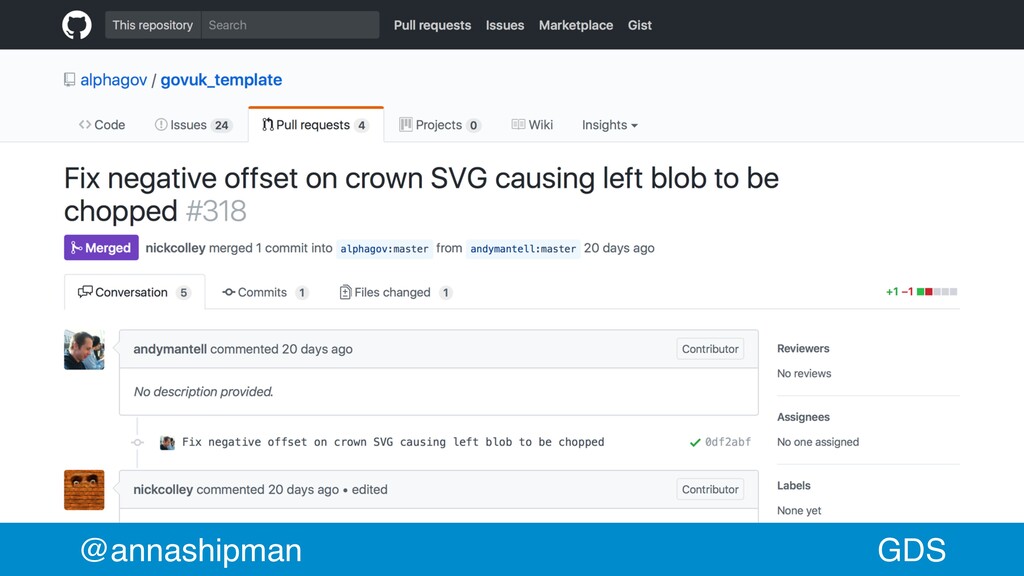Screen dimensions: 1024x576
Task: Switch to the Files changed tab
Action: (x=396, y=293)
